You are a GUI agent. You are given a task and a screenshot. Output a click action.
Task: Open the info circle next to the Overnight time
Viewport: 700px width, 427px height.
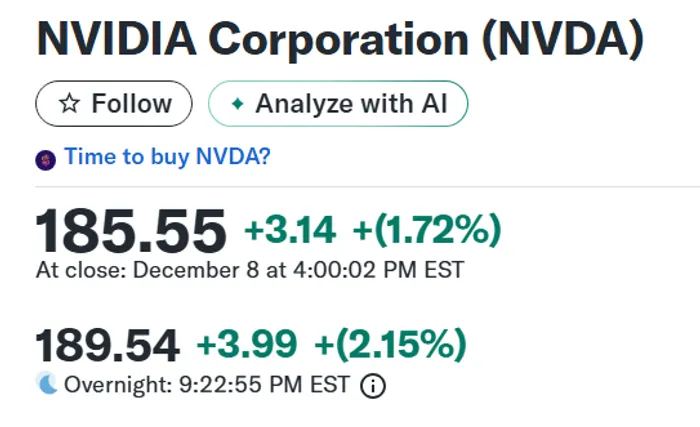click(x=372, y=386)
